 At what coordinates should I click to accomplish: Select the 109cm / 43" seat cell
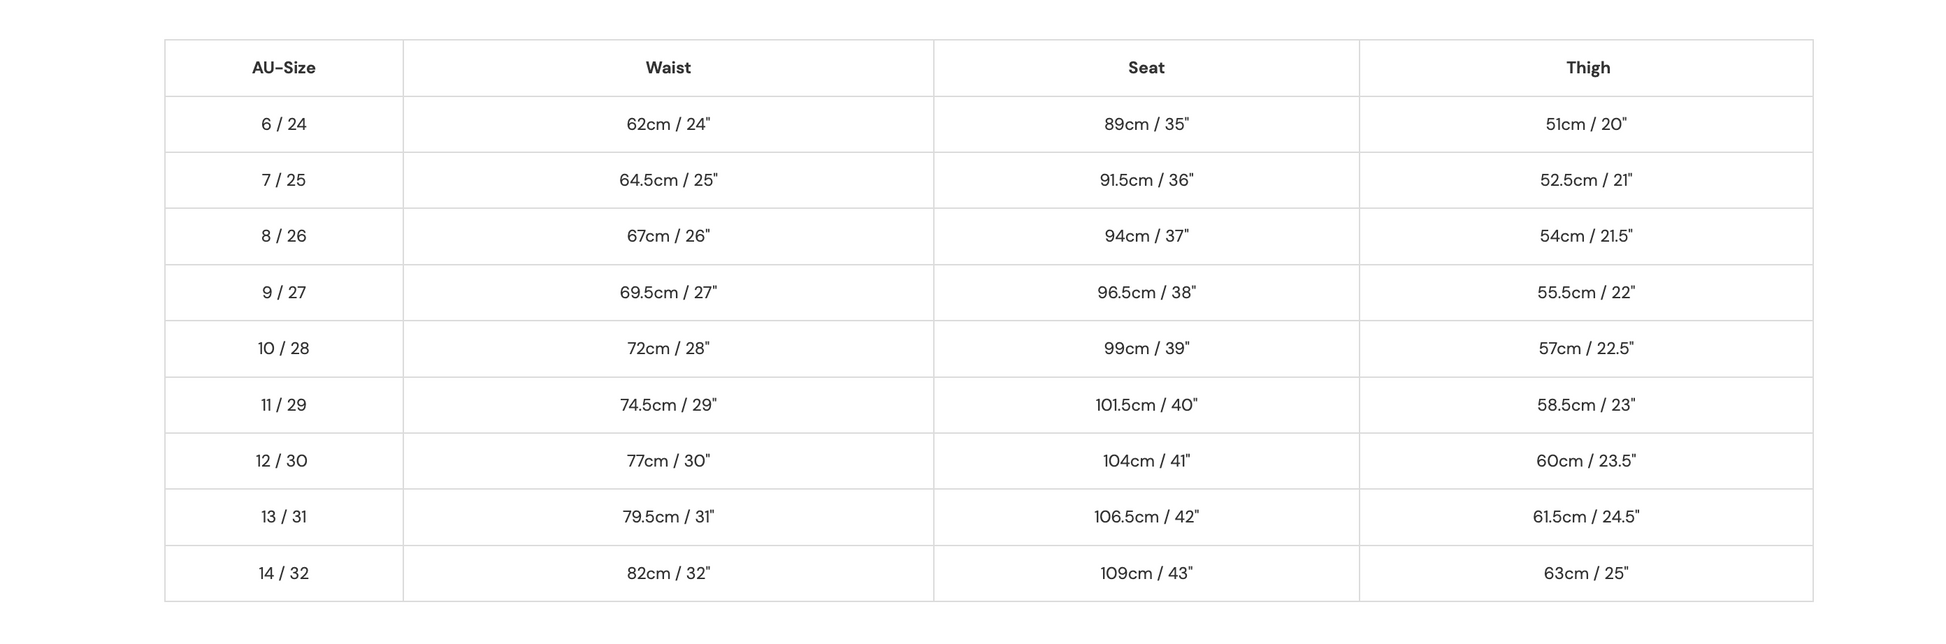(x=1146, y=573)
